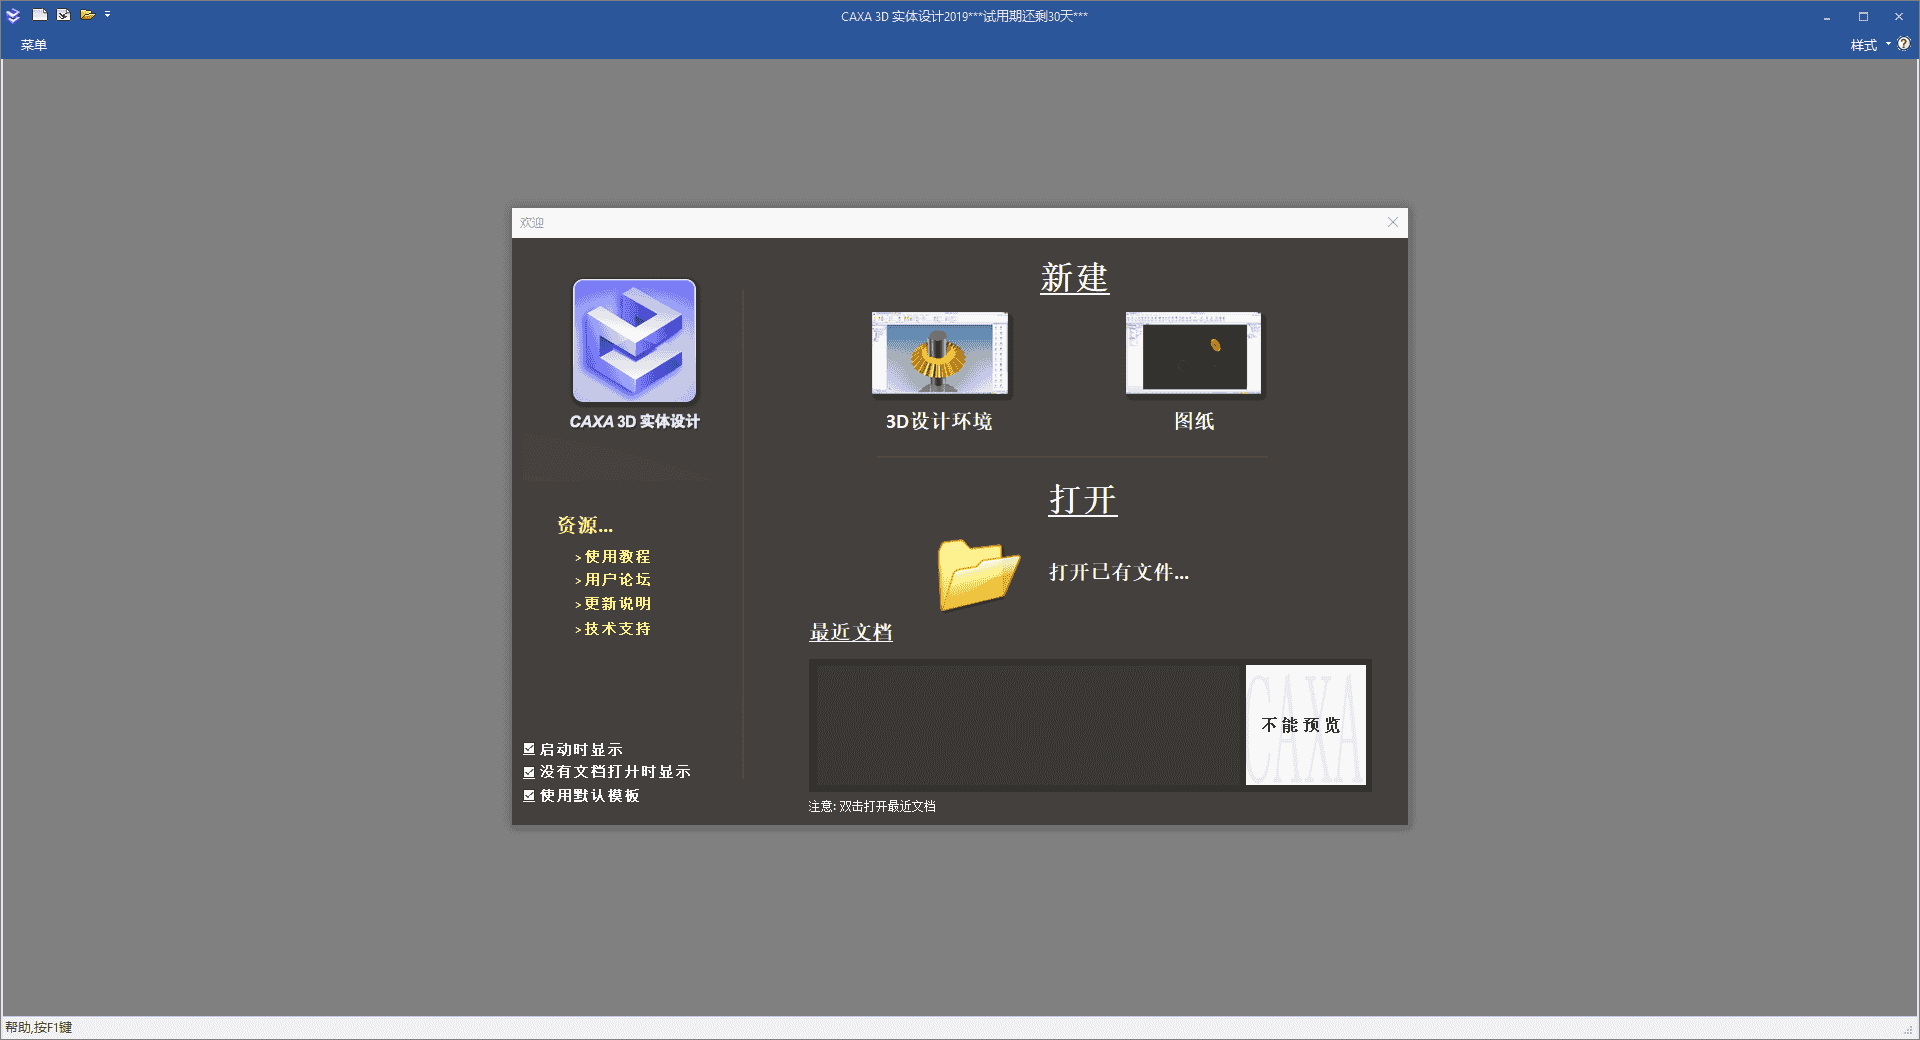Image resolution: width=1920 pixels, height=1040 pixels.
Task: Click the default template new document icon
Action: coord(63,15)
